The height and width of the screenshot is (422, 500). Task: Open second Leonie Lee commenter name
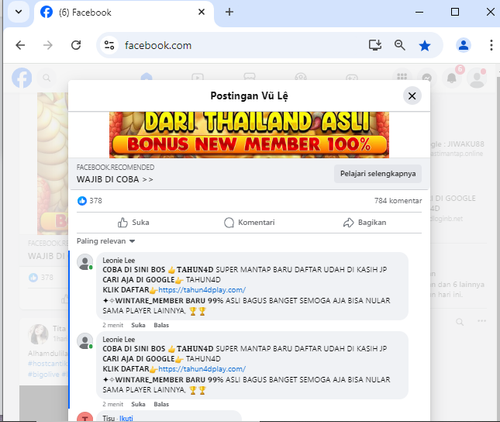coord(119,339)
